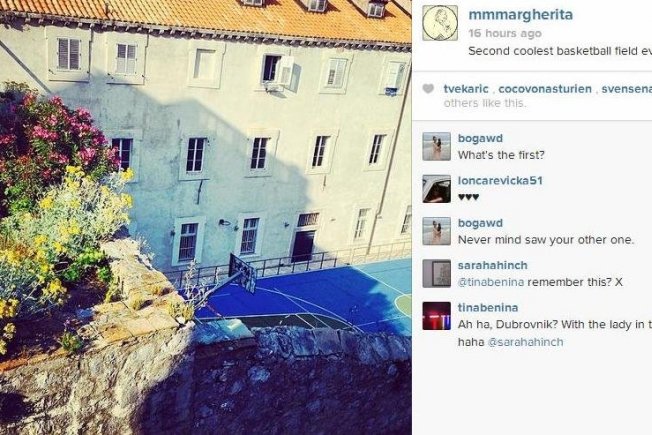Open @sarahahinch mention in tinabenina's comment
This screenshot has width=652, height=435.
pos(525,342)
